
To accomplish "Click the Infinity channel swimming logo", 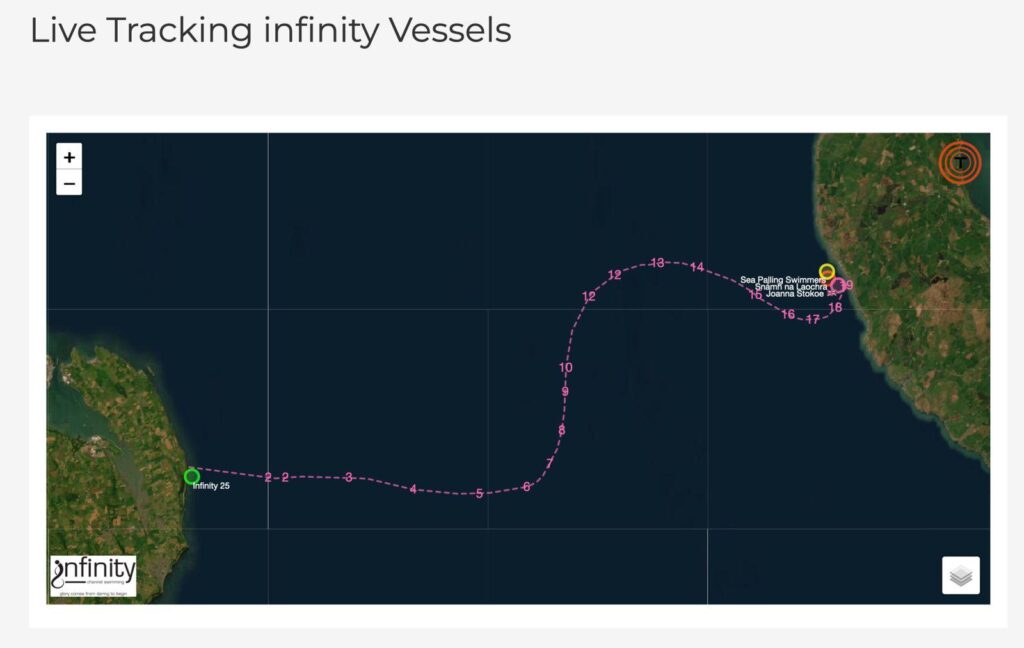I will [93, 575].
